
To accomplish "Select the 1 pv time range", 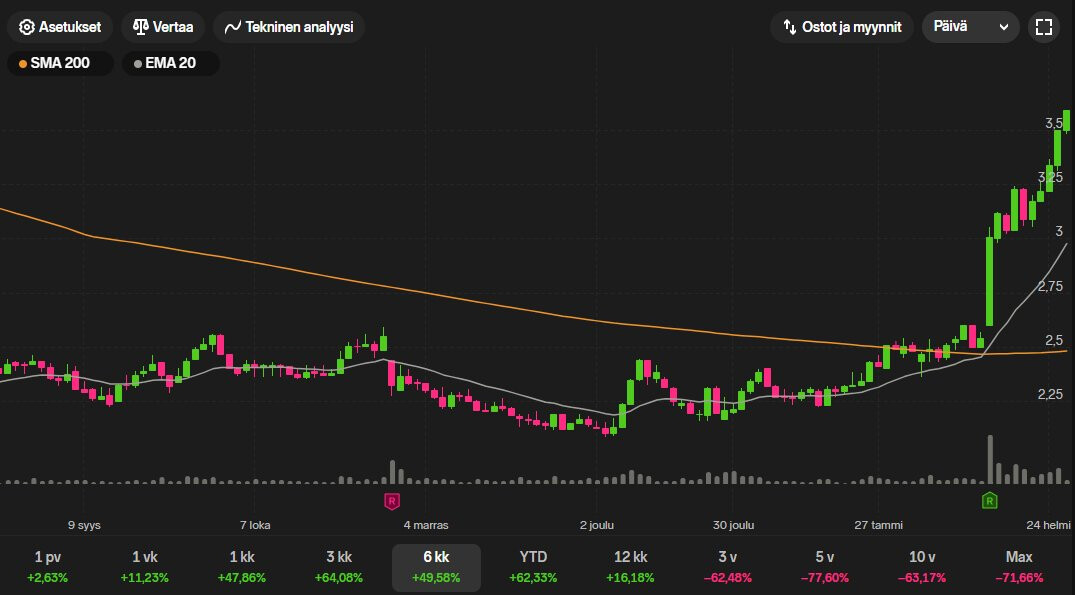I will pos(48,567).
